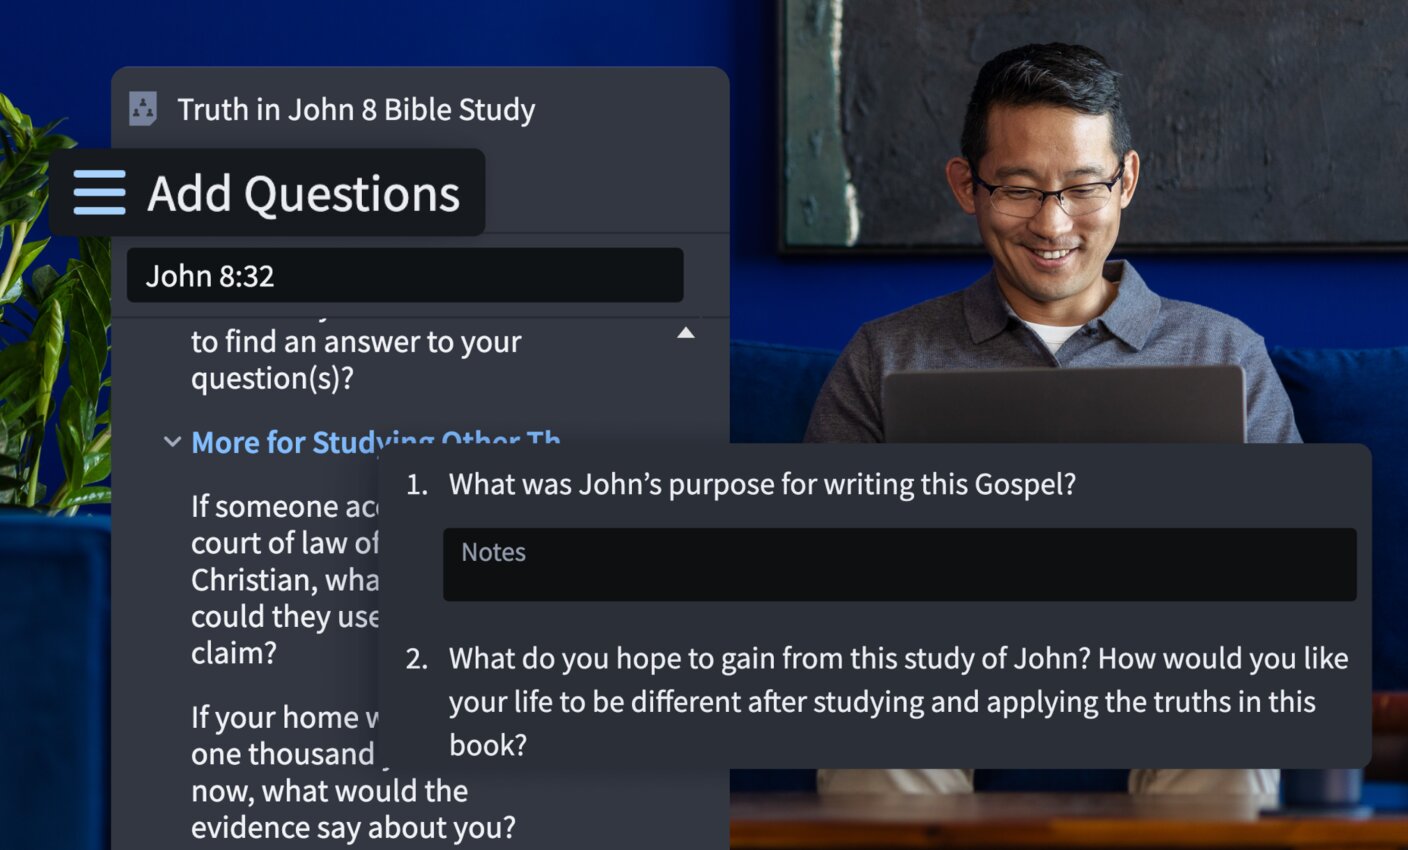This screenshot has width=1408, height=850.
Task: Select question about John's purpose for writing
Action: tap(762, 485)
